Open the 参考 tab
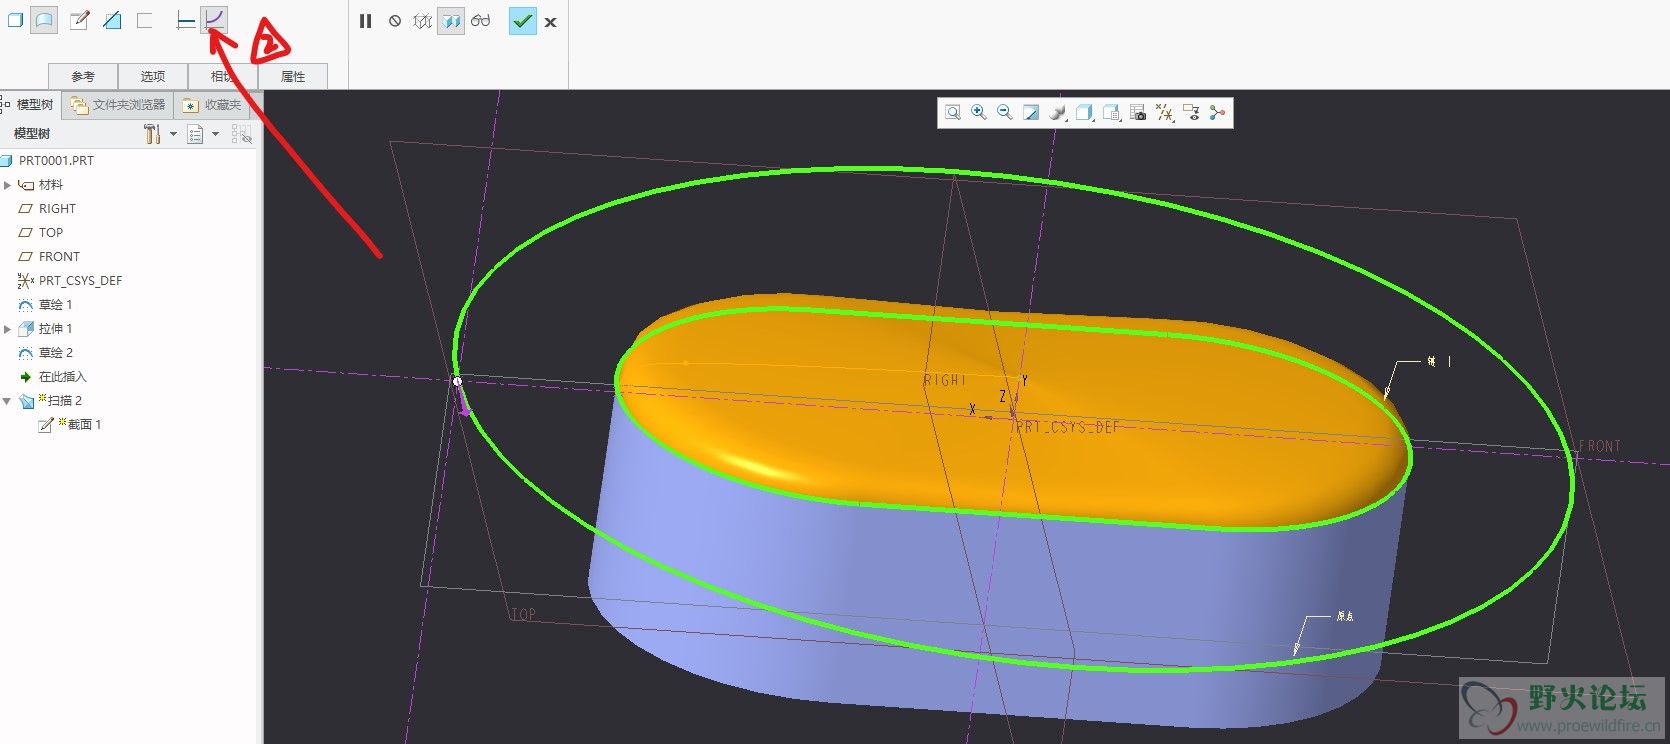 point(83,76)
